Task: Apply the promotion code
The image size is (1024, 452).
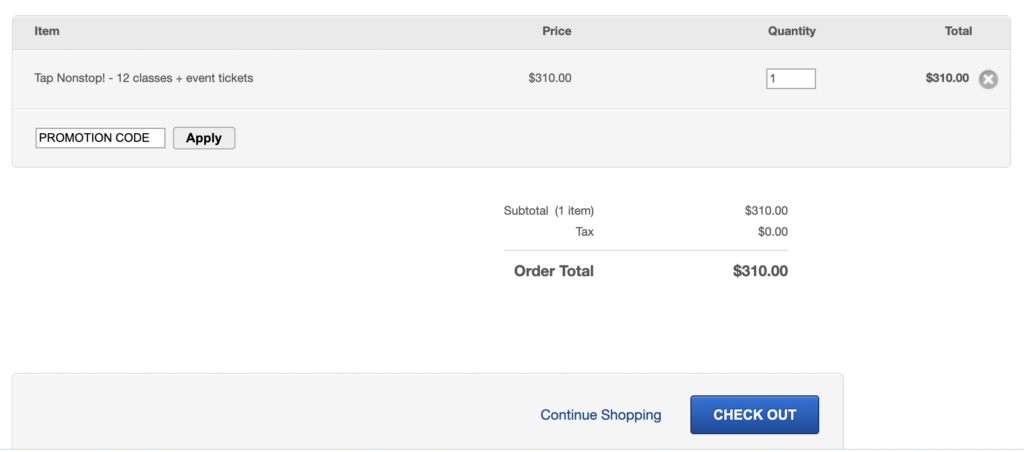Action: click(204, 138)
